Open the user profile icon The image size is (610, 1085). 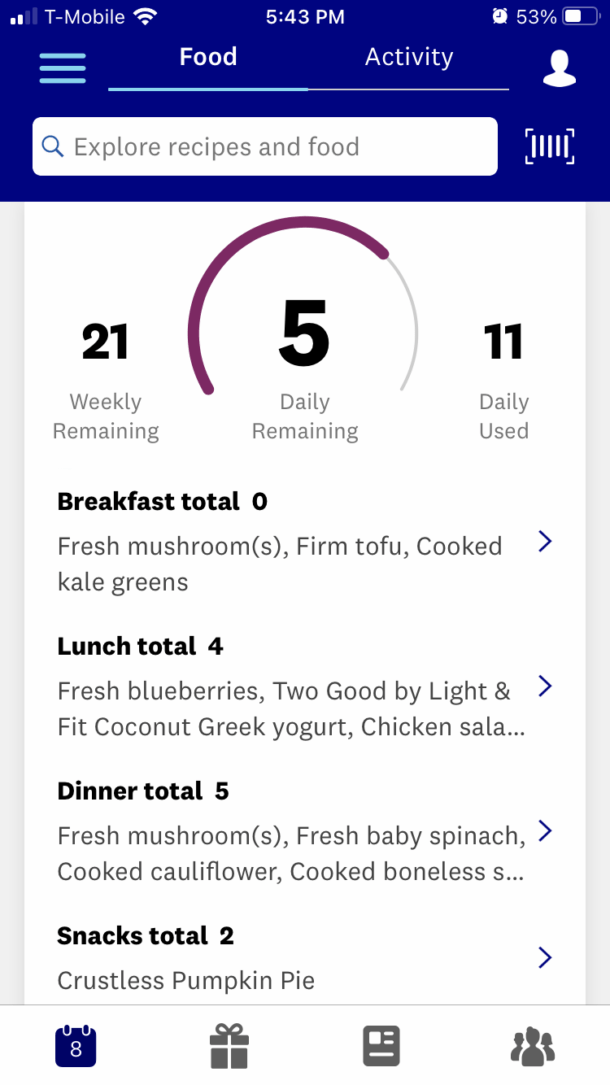click(559, 68)
